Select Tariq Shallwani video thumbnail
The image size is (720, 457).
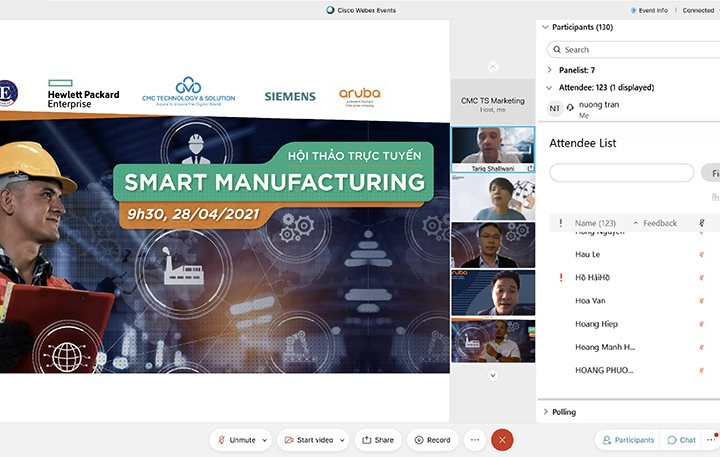(493, 150)
